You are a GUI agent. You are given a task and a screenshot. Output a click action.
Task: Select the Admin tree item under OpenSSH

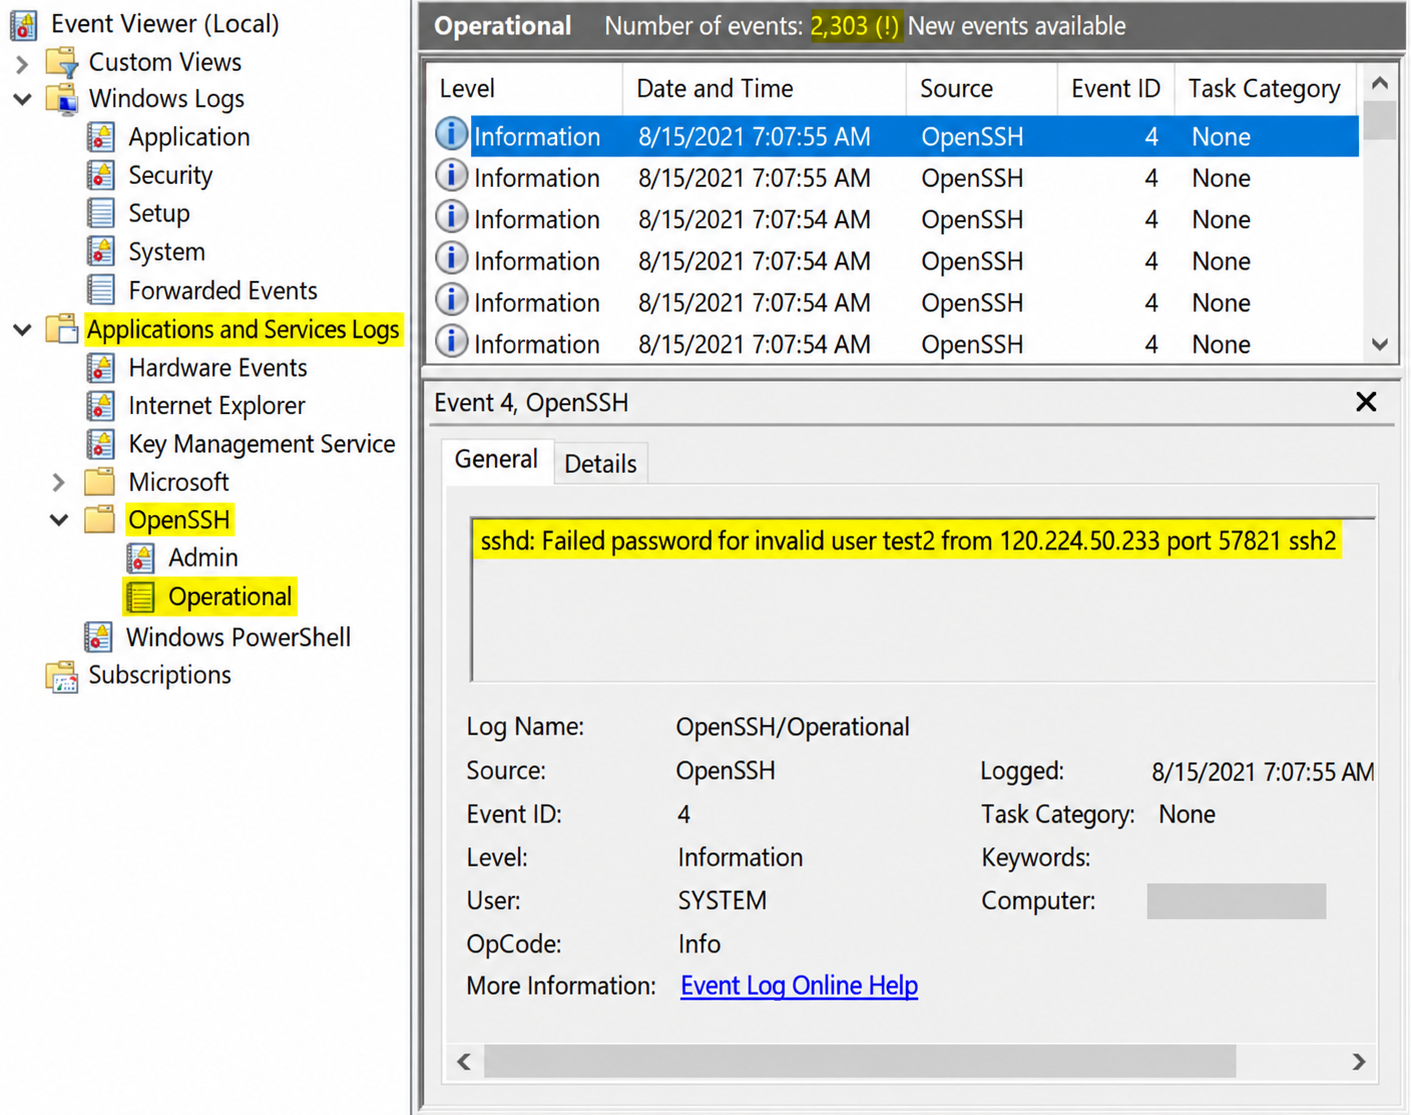tap(203, 558)
